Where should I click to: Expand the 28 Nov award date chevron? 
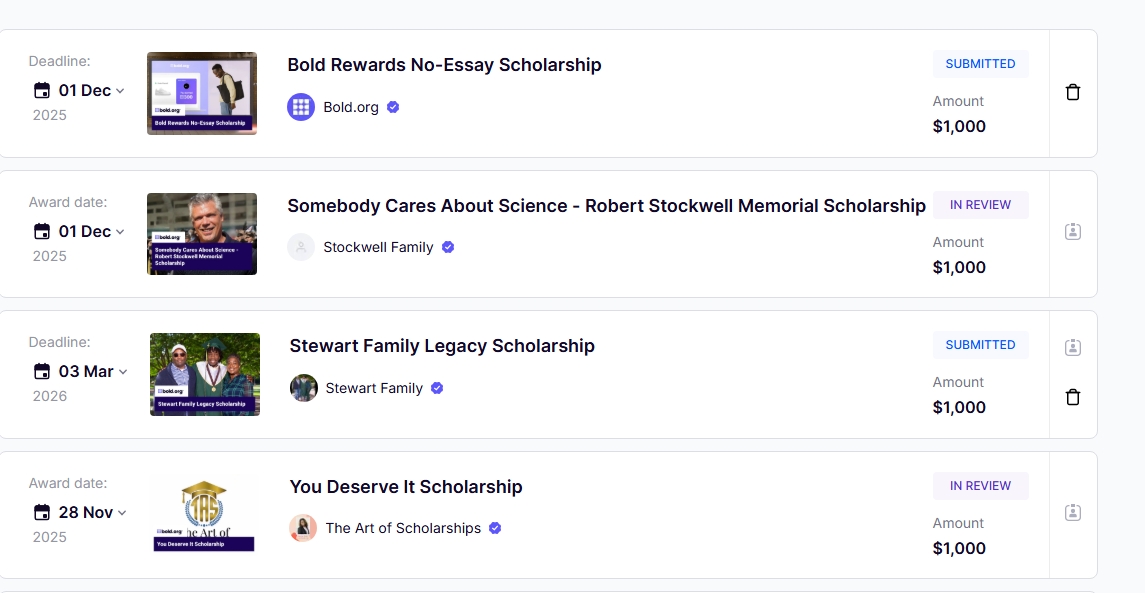click(122, 513)
